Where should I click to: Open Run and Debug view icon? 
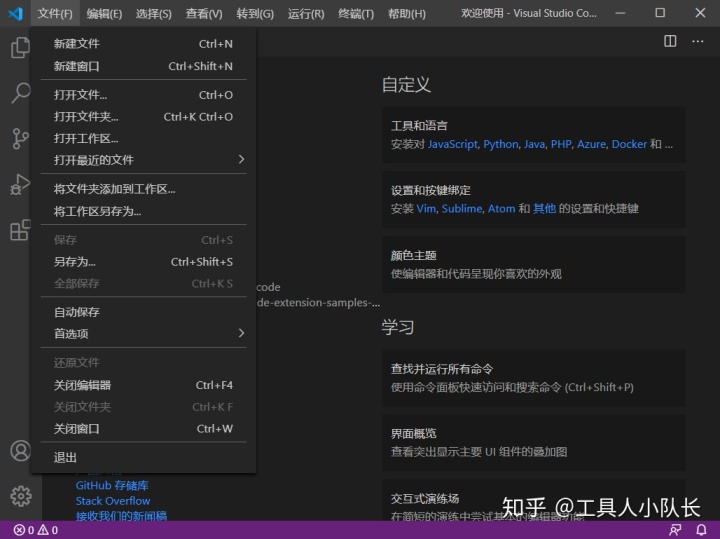tap(20, 185)
